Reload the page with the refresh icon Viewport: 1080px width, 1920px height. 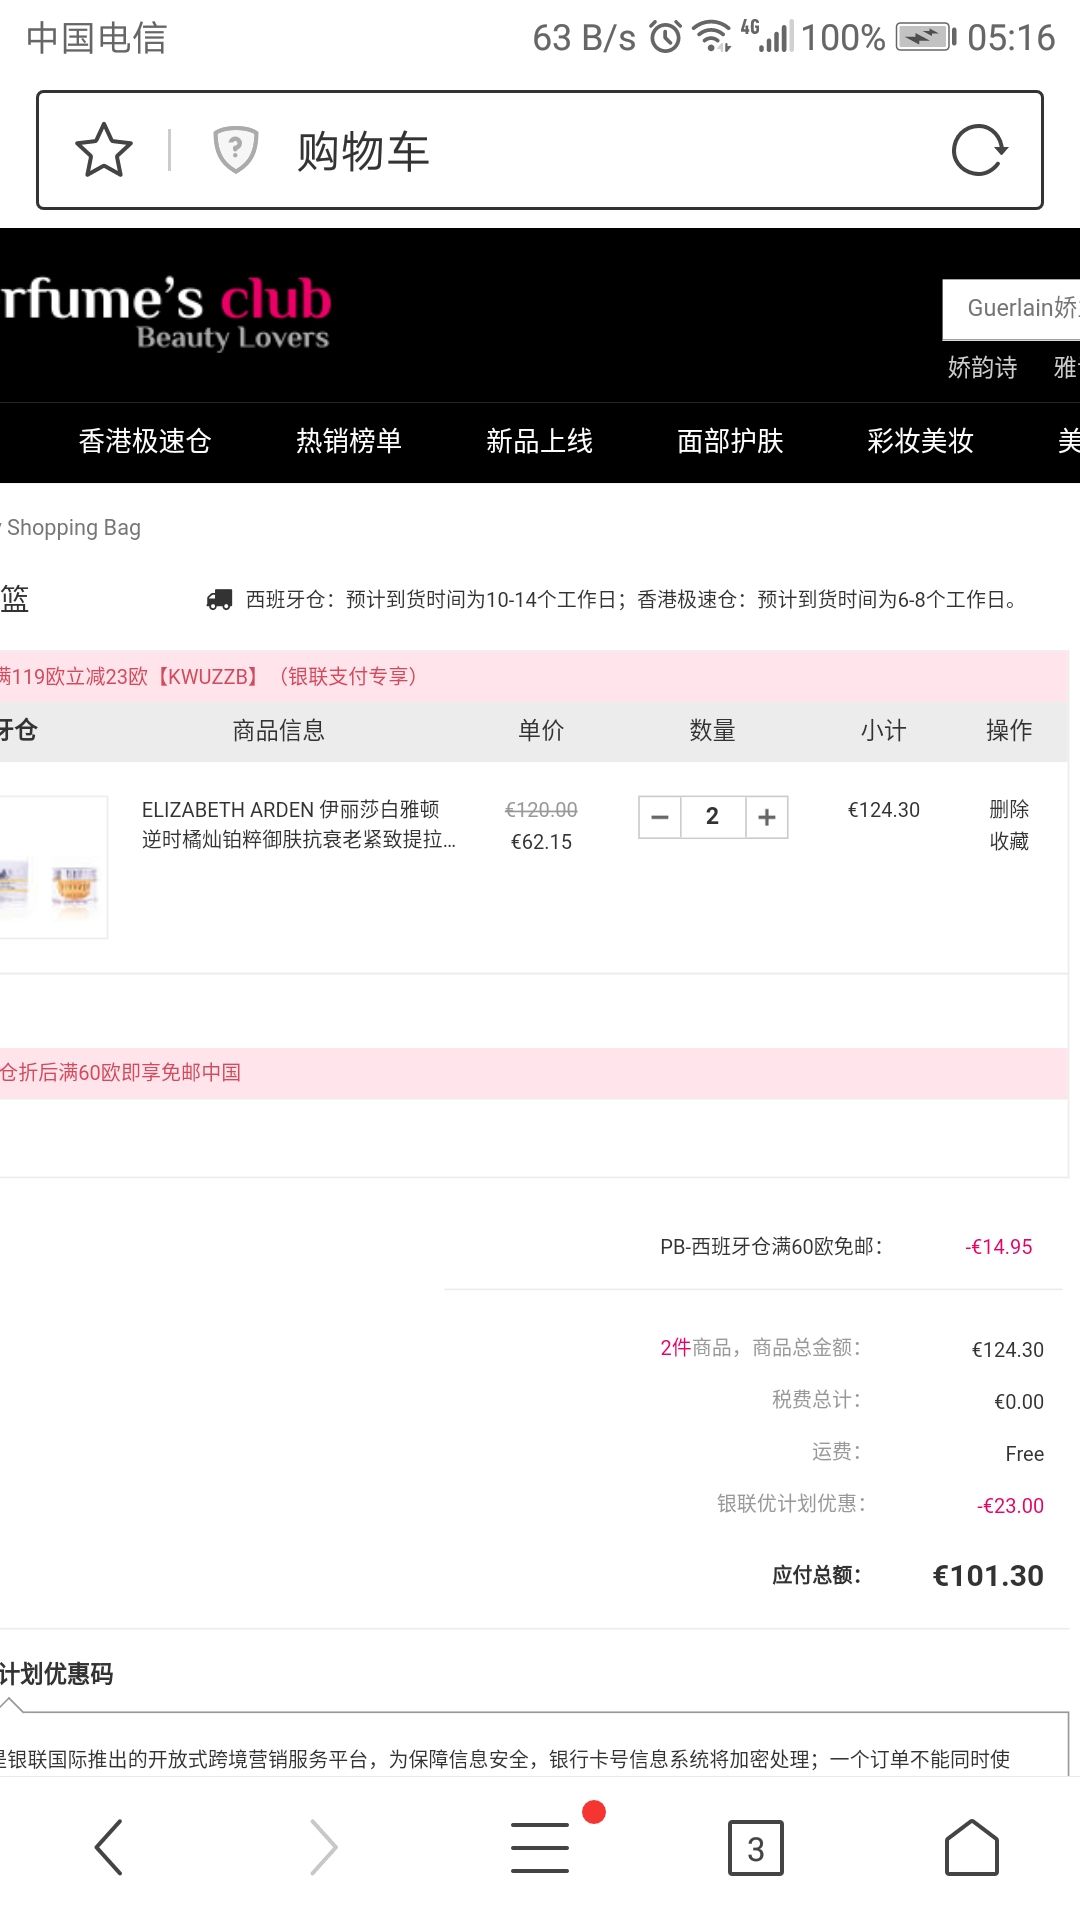tap(979, 150)
